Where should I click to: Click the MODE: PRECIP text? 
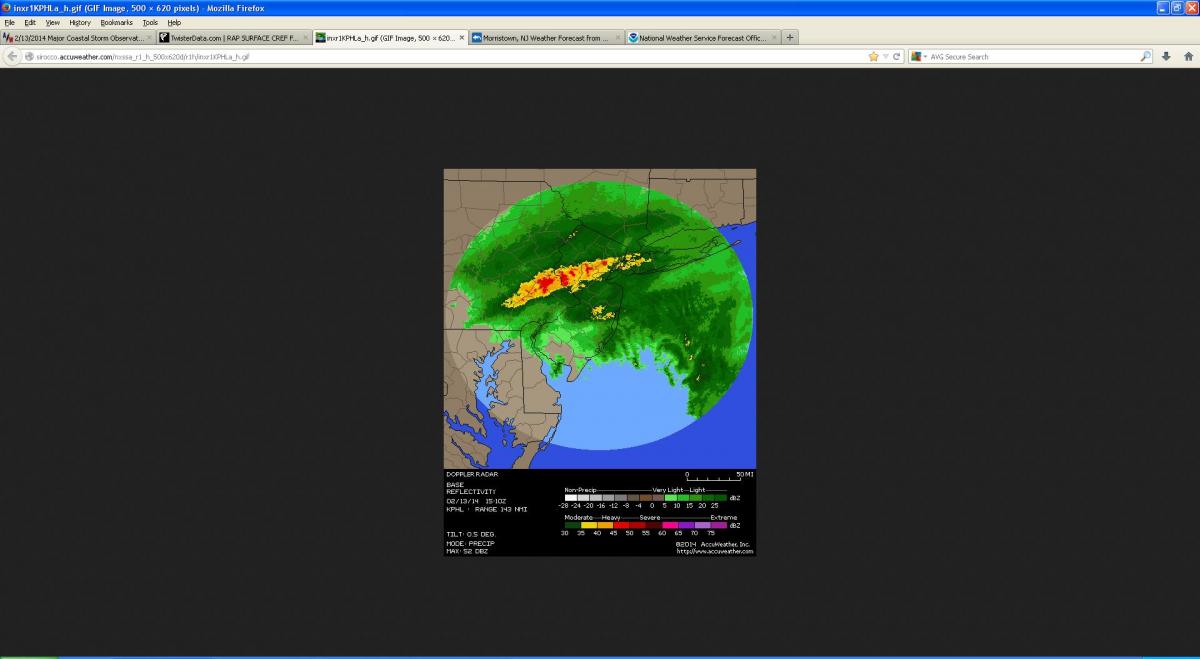[470, 543]
